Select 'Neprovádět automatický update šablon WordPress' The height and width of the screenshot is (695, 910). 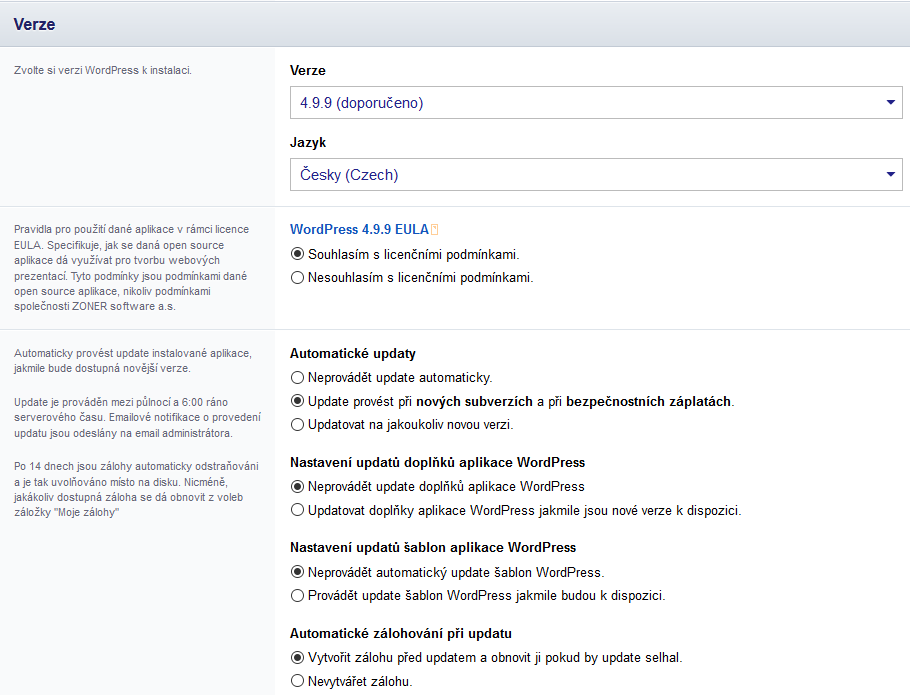297,572
